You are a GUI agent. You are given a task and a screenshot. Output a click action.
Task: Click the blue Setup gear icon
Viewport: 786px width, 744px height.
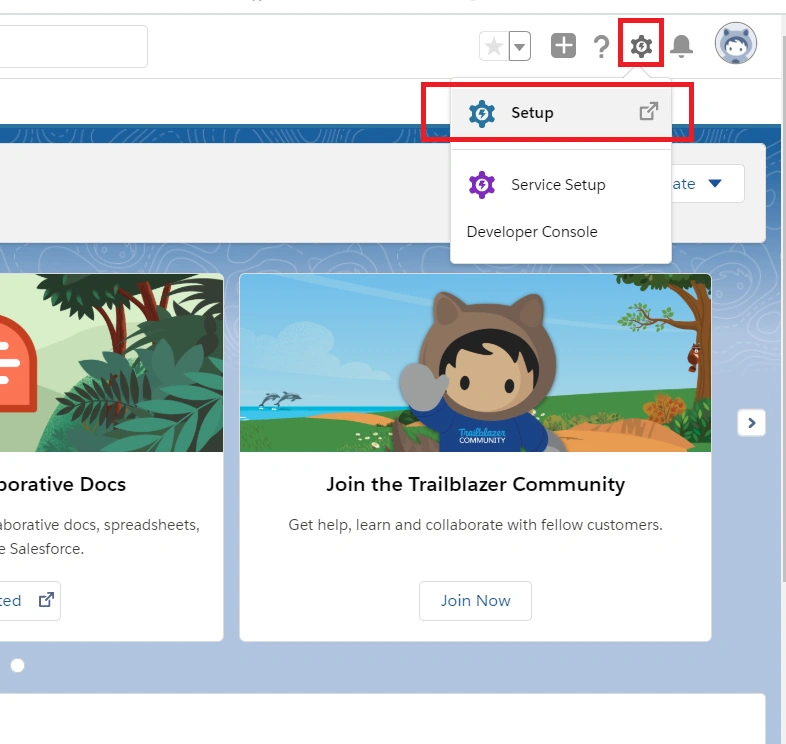(482, 114)
